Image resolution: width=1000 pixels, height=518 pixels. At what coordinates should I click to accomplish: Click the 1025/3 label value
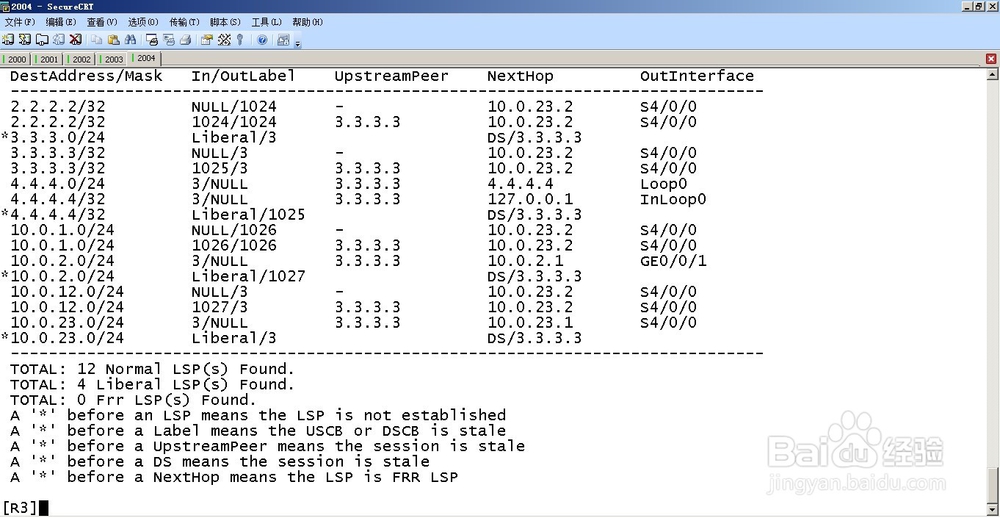(219, 168)
